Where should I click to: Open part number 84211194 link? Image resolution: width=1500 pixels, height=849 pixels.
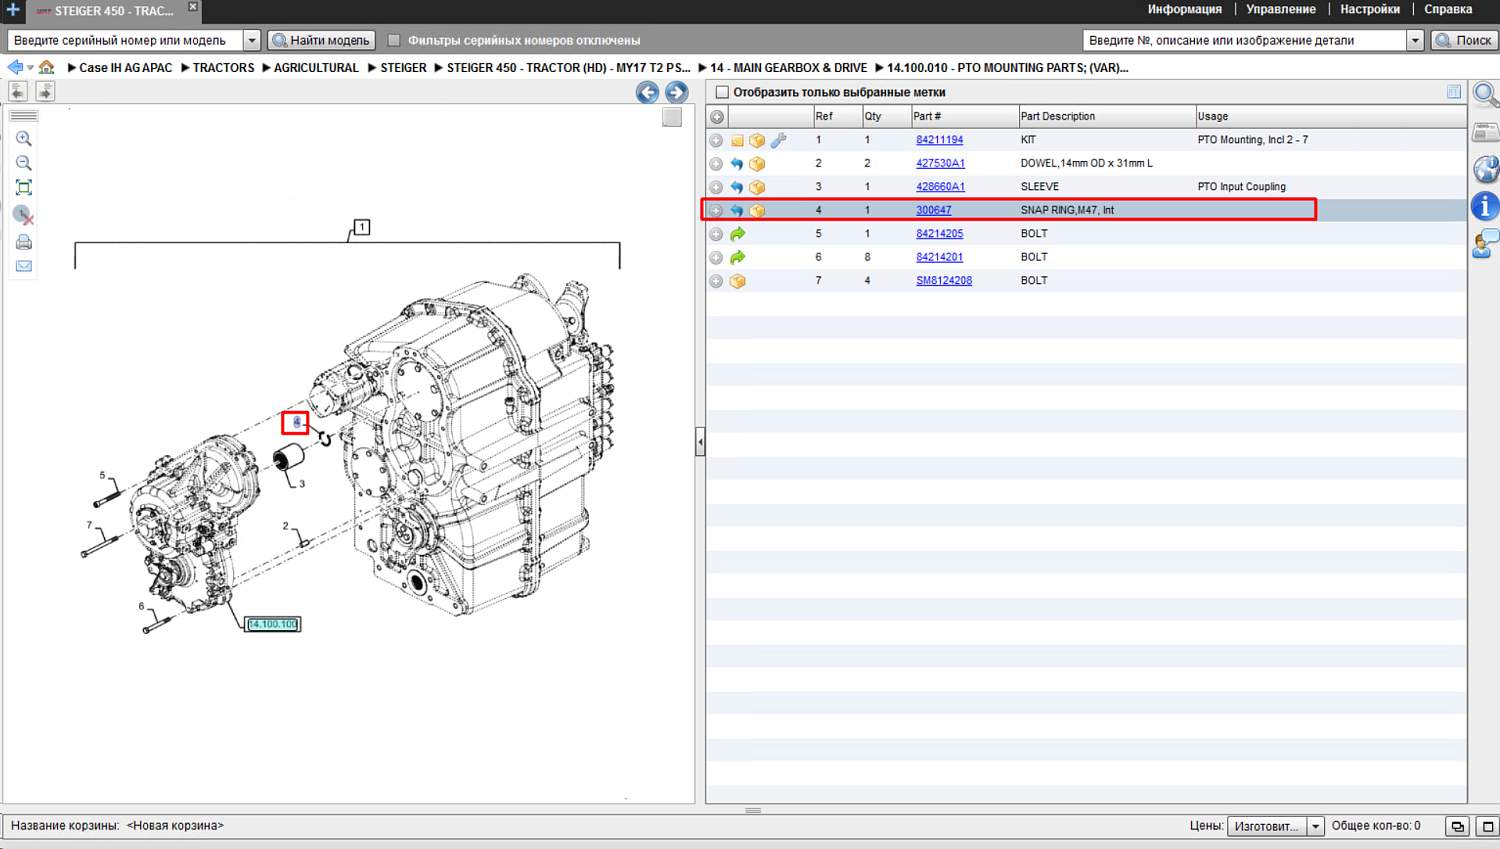pyautogui.click(x=939, y=140)
